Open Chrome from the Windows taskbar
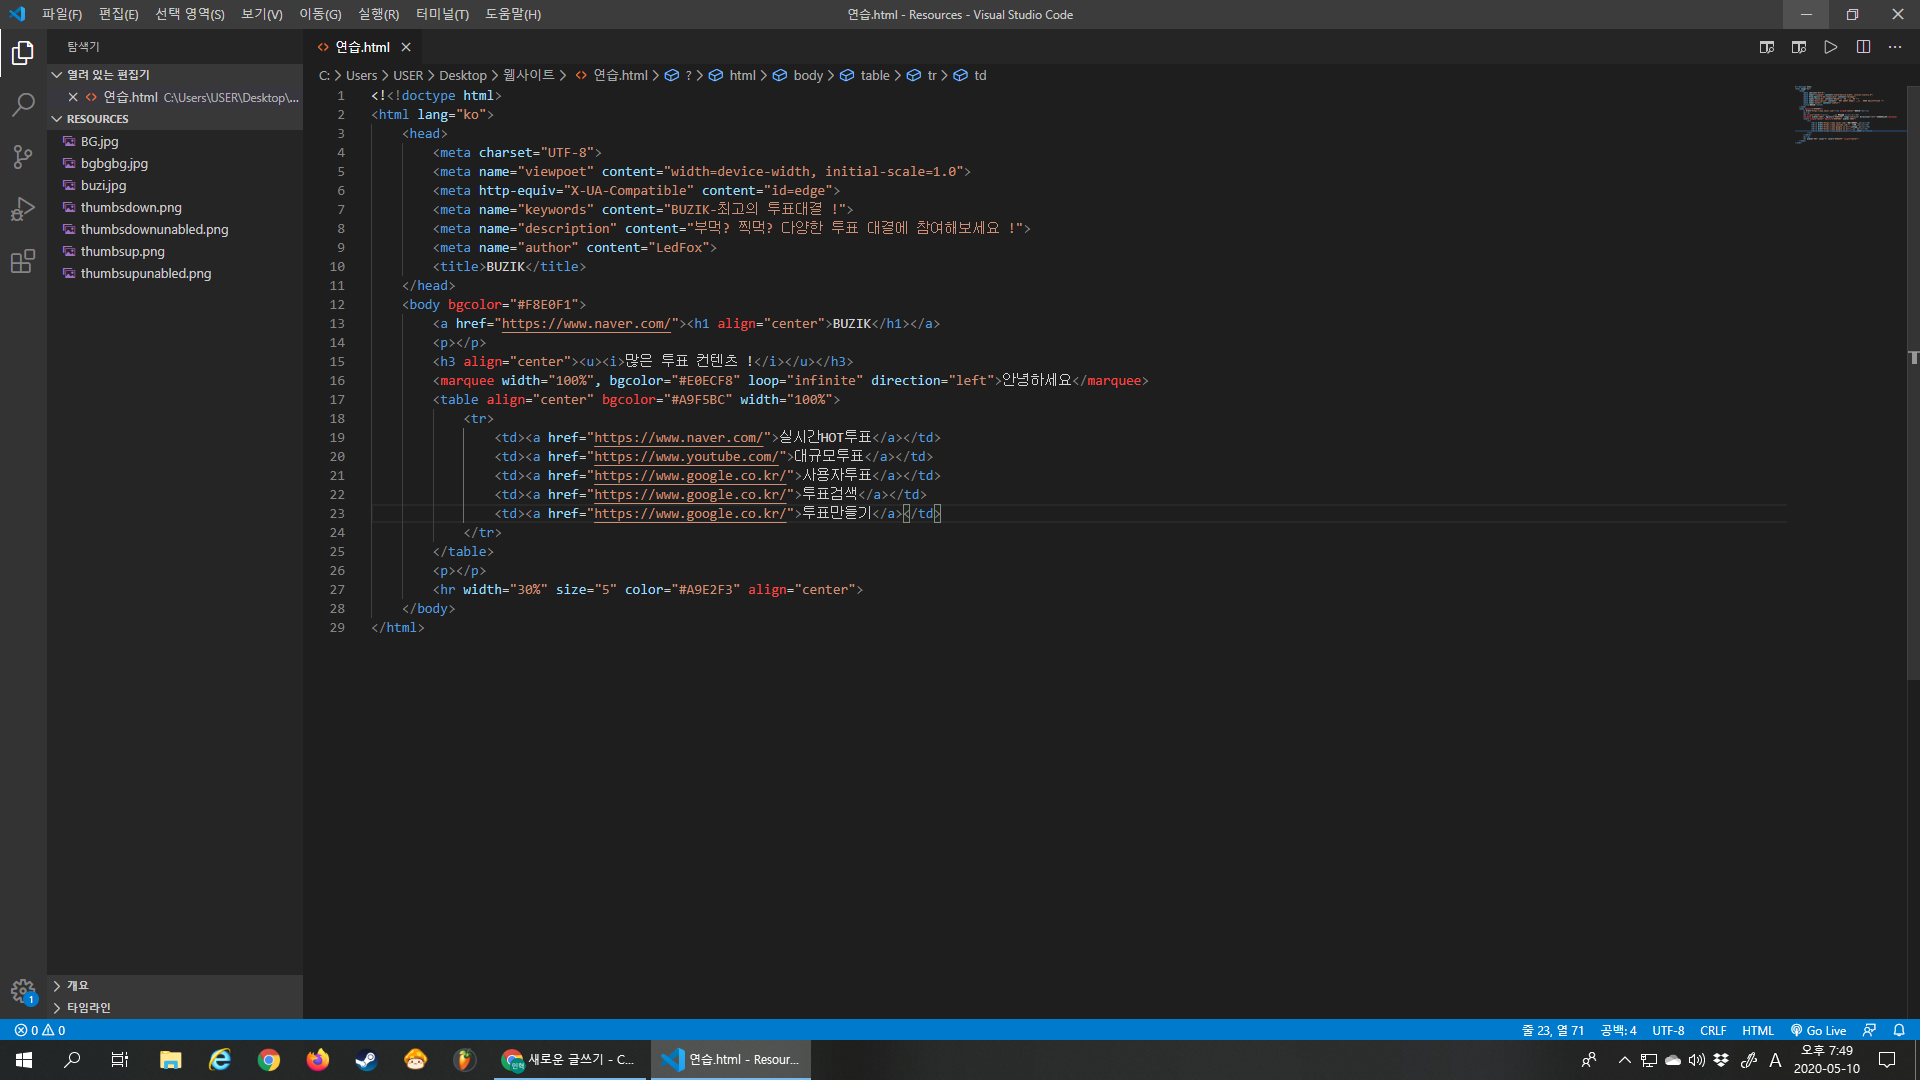The height and width of the screenshot is (1080, 1920). 268,1060
